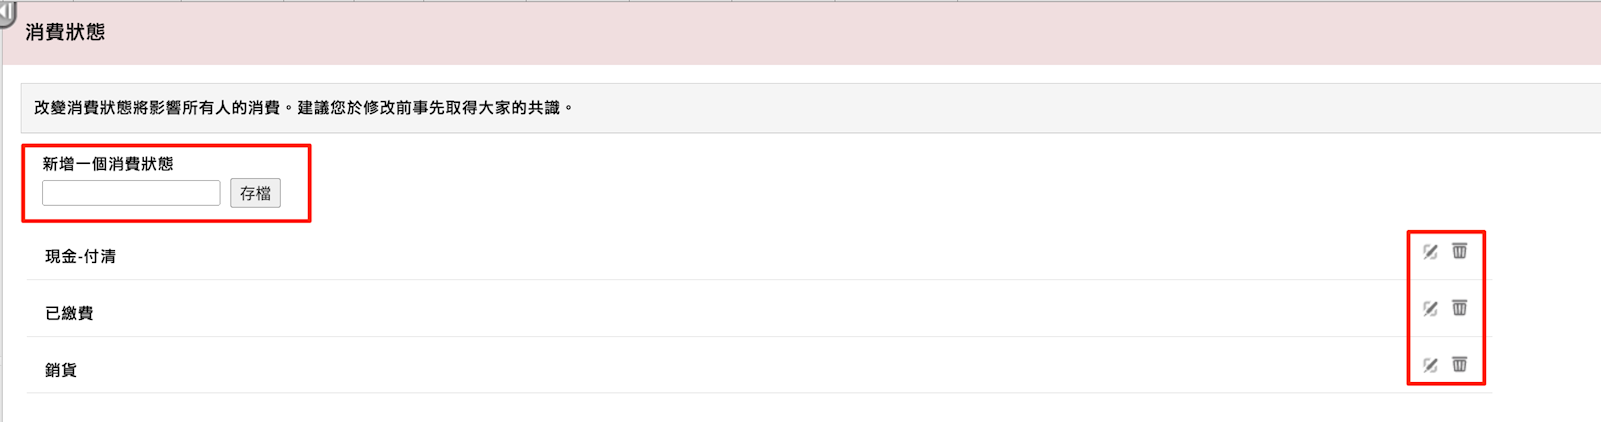Click the blank area below the 銷貨 row

758,408
